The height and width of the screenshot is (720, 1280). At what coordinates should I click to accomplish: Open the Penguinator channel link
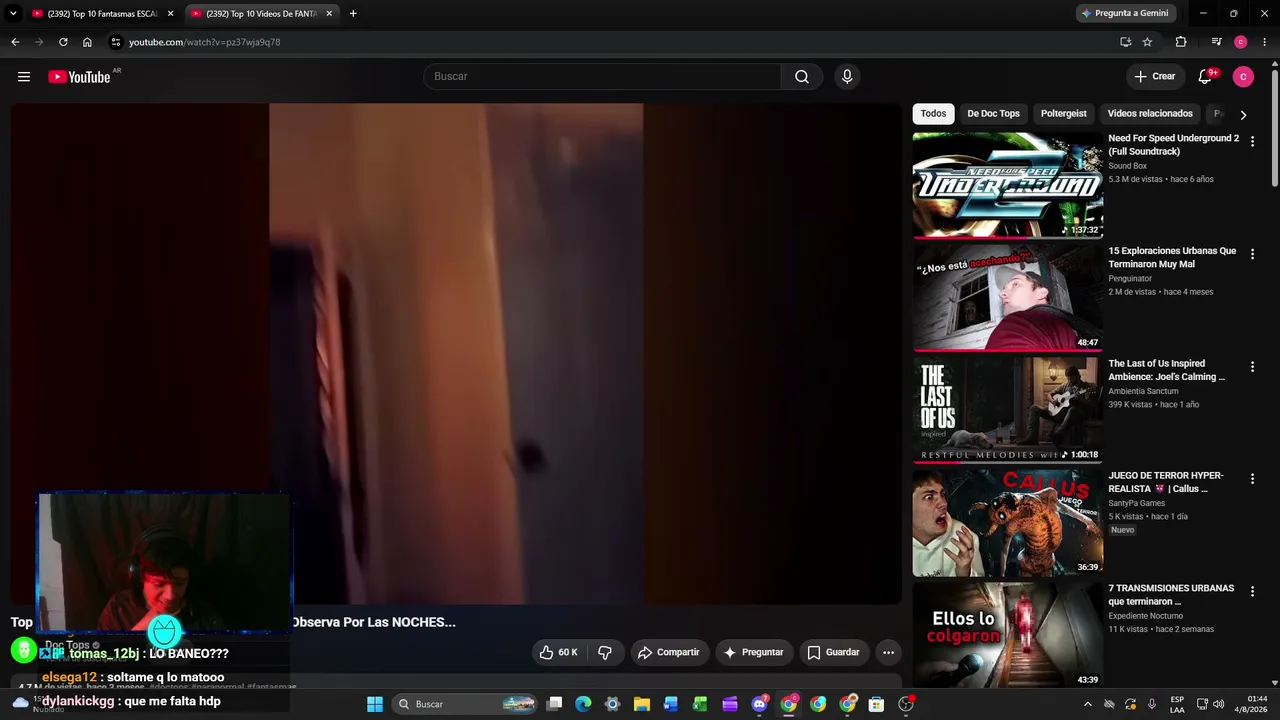pos(1130,279)
